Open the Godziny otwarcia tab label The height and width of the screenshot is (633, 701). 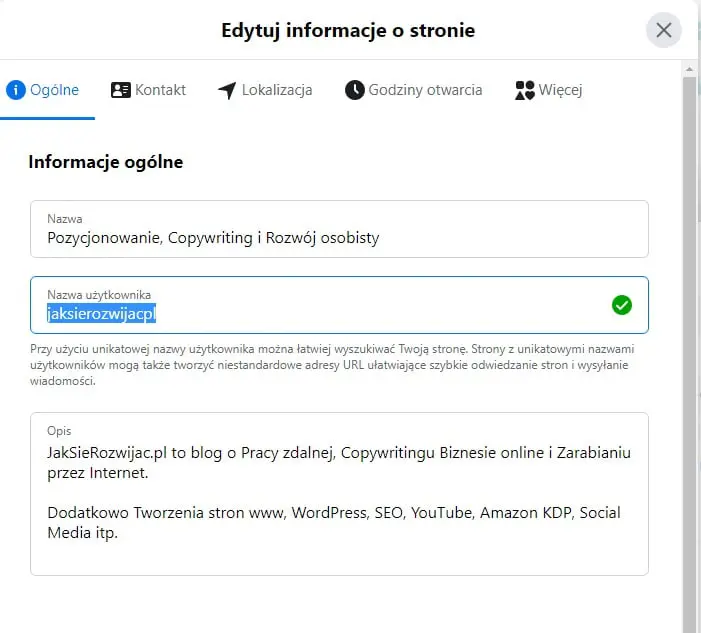click(425, 90)
